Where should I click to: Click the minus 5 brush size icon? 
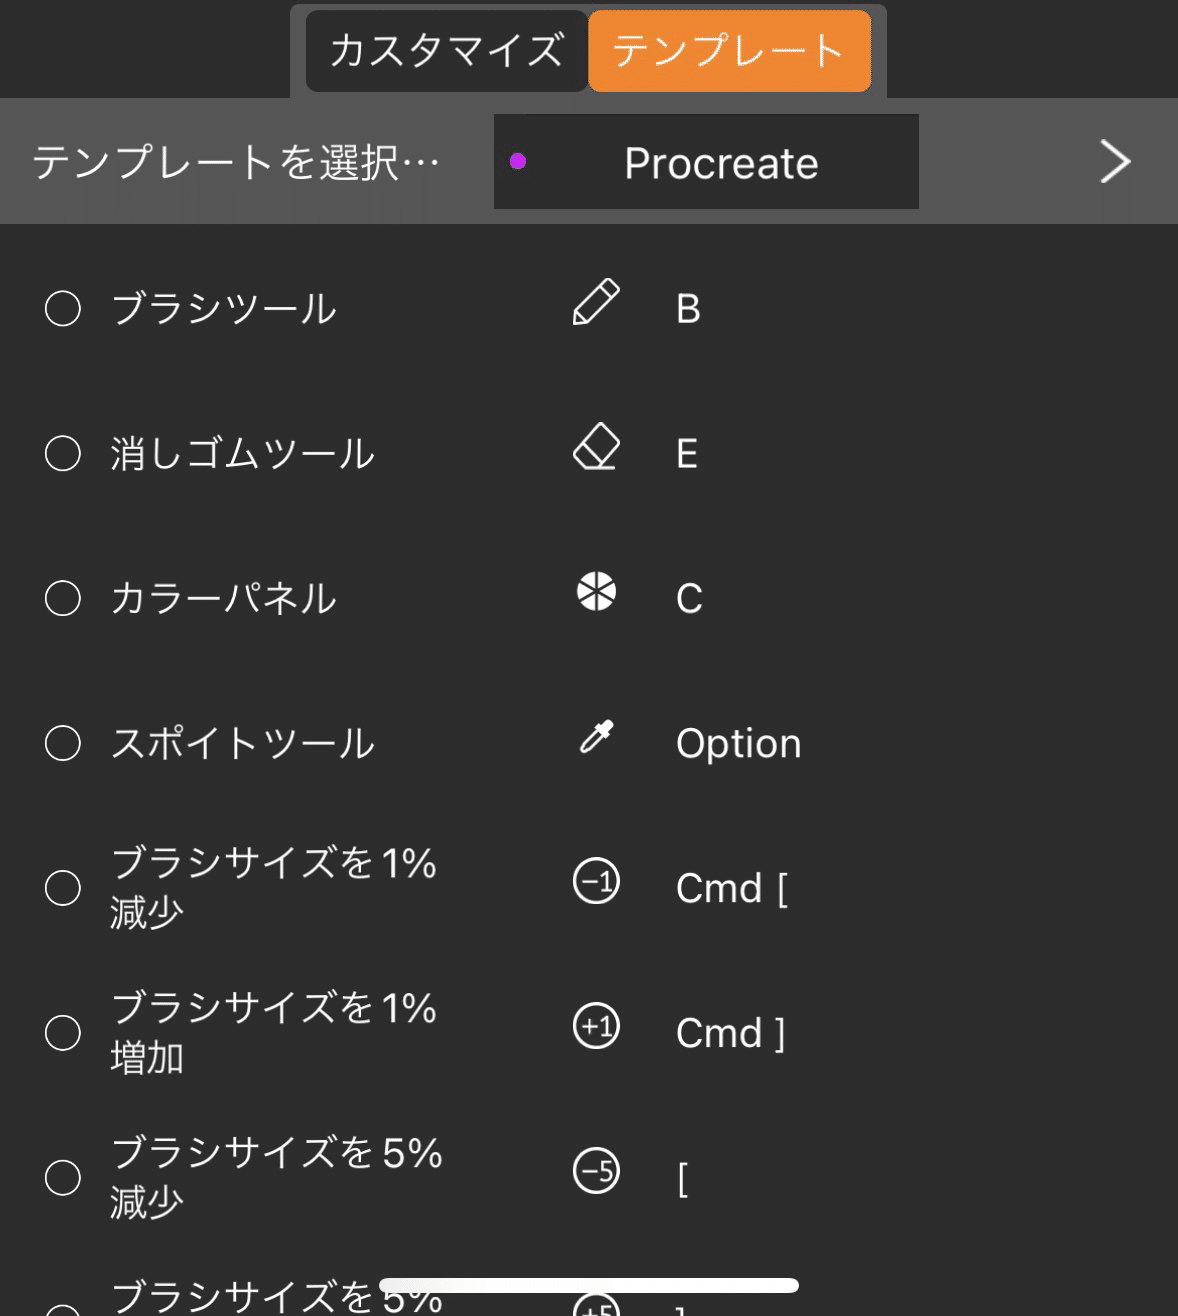[596, 1172]
